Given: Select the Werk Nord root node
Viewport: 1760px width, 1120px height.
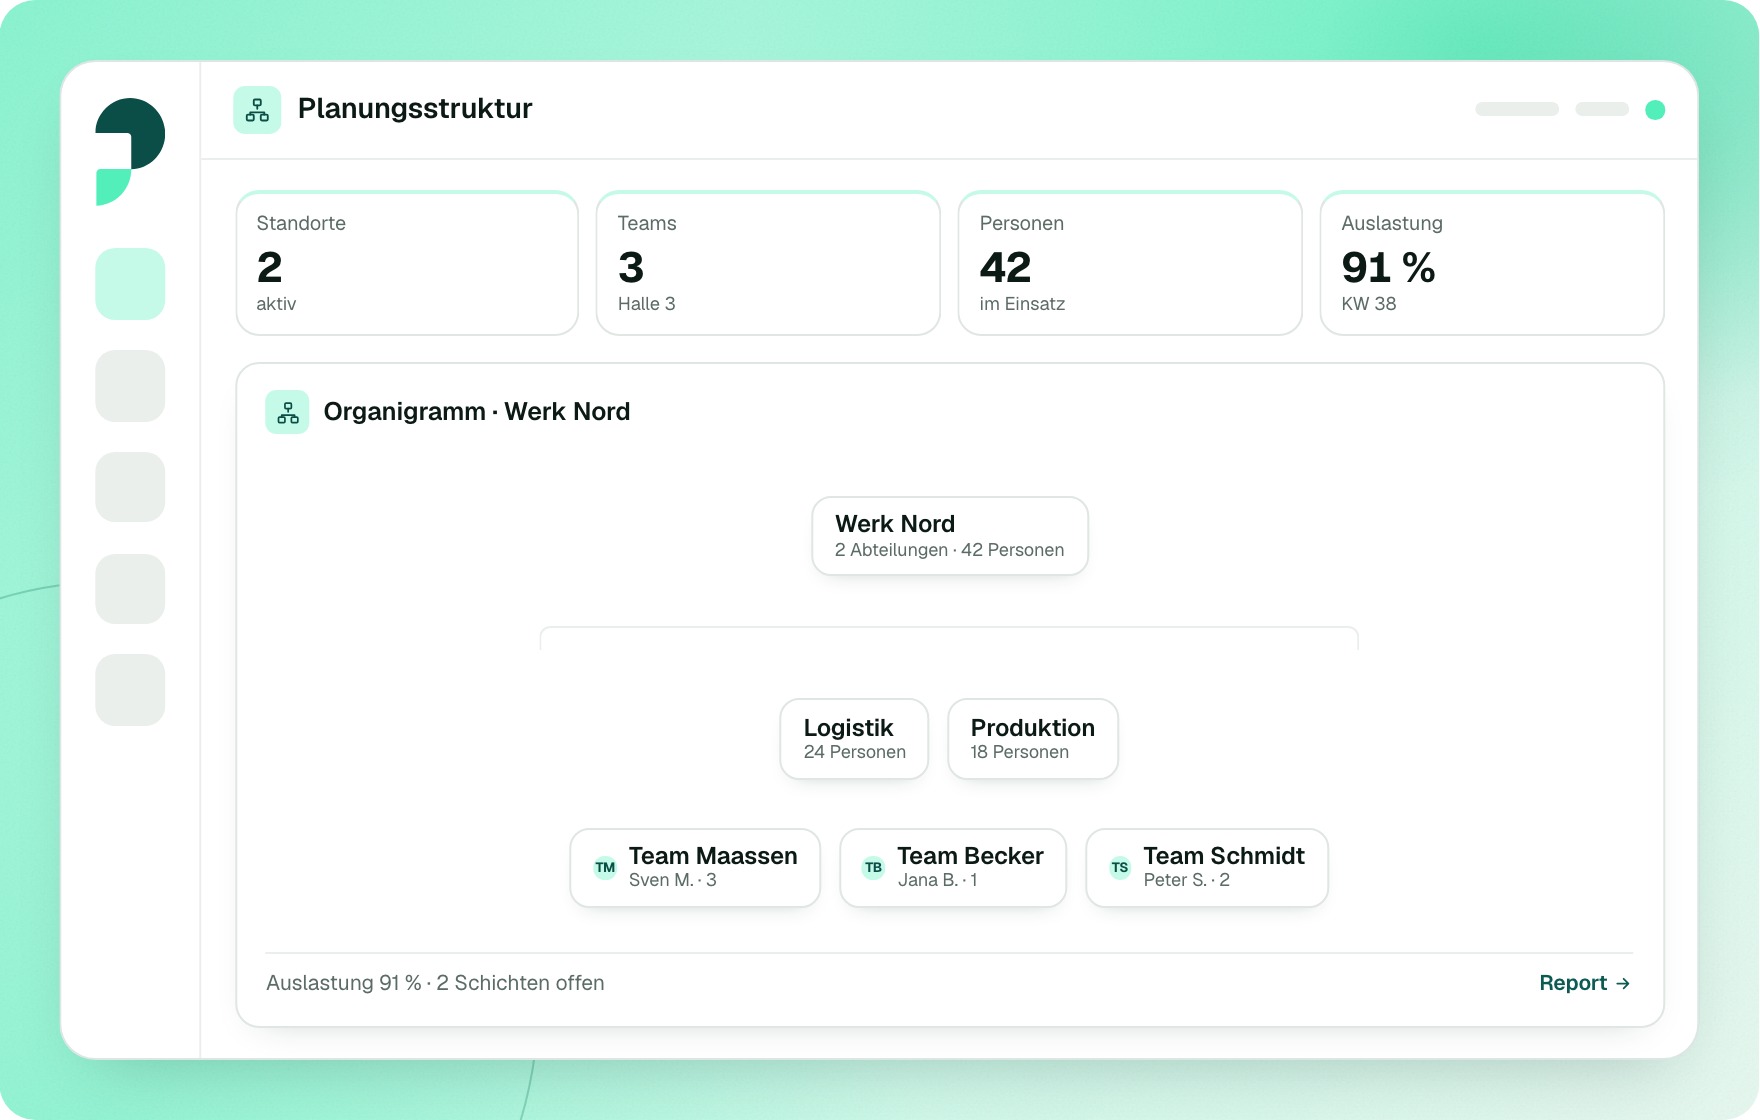Looking at the screenshot, I should [950, 536].
